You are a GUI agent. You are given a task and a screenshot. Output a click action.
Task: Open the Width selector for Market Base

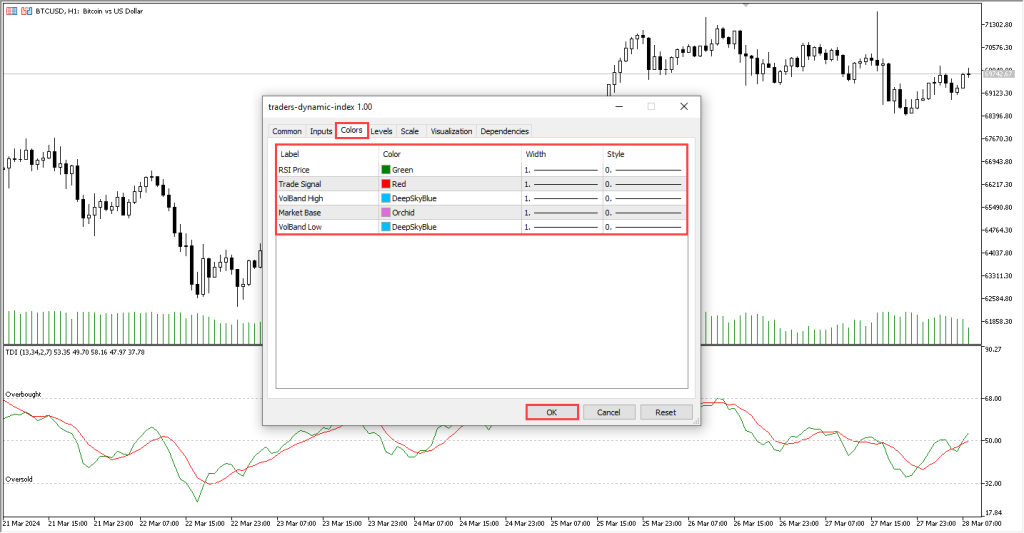tap(561, 213)
